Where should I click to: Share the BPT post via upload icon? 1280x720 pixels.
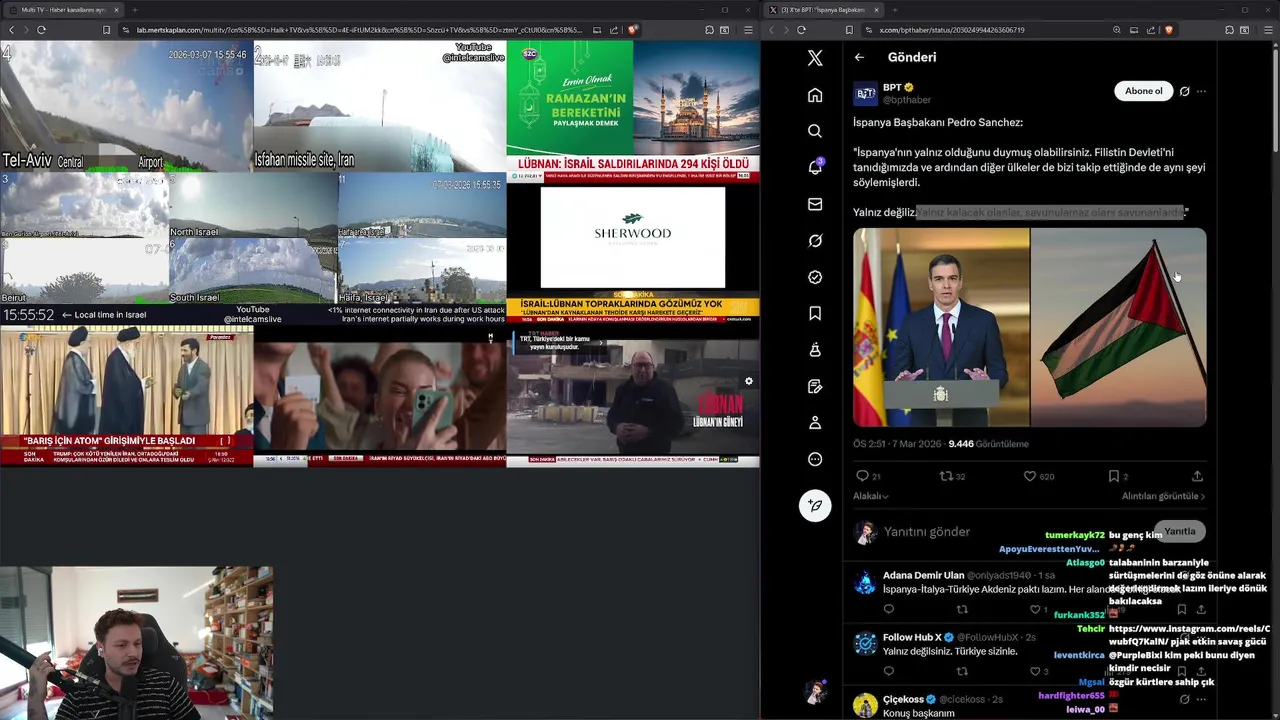coord(1197,476)
